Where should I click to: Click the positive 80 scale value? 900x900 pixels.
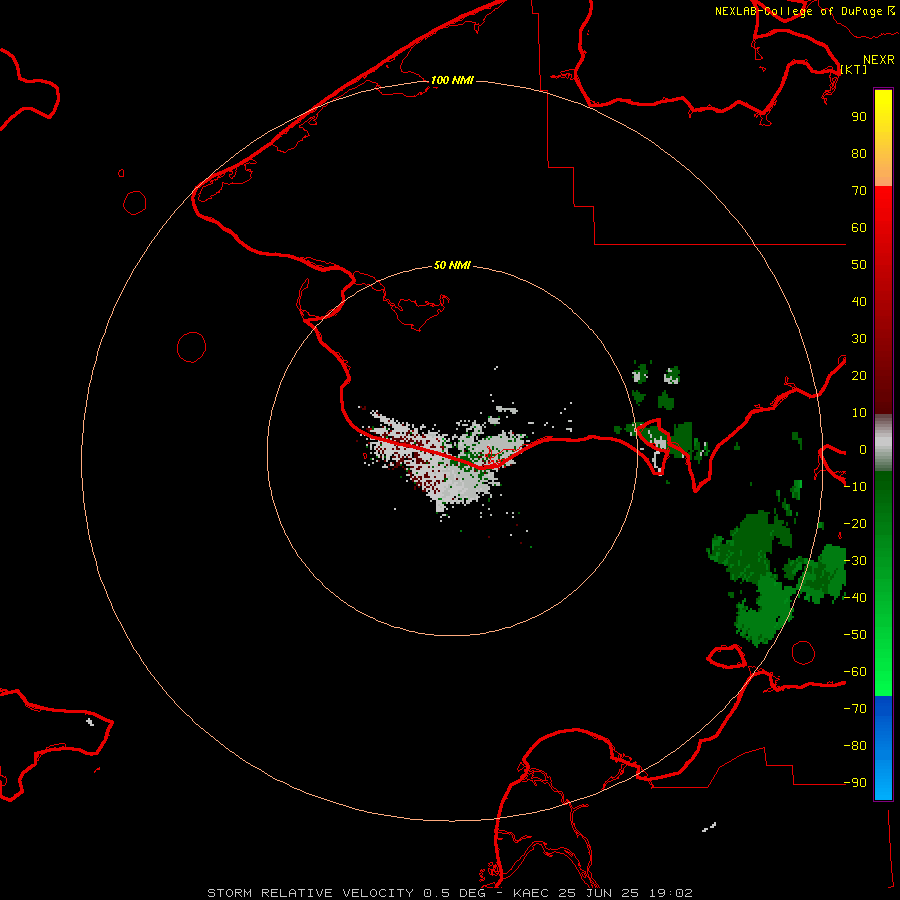point(859,153)
